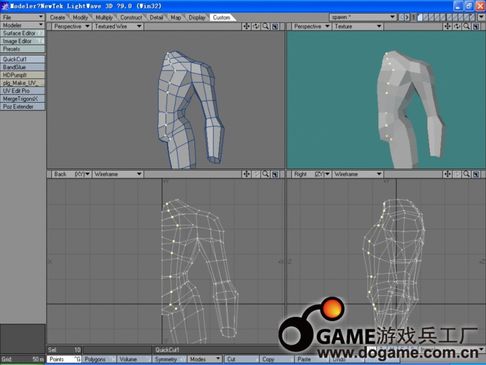This screenshot has height=365, width=486.
Task: Enable Volume selection mode
Action: pos(134,359)
